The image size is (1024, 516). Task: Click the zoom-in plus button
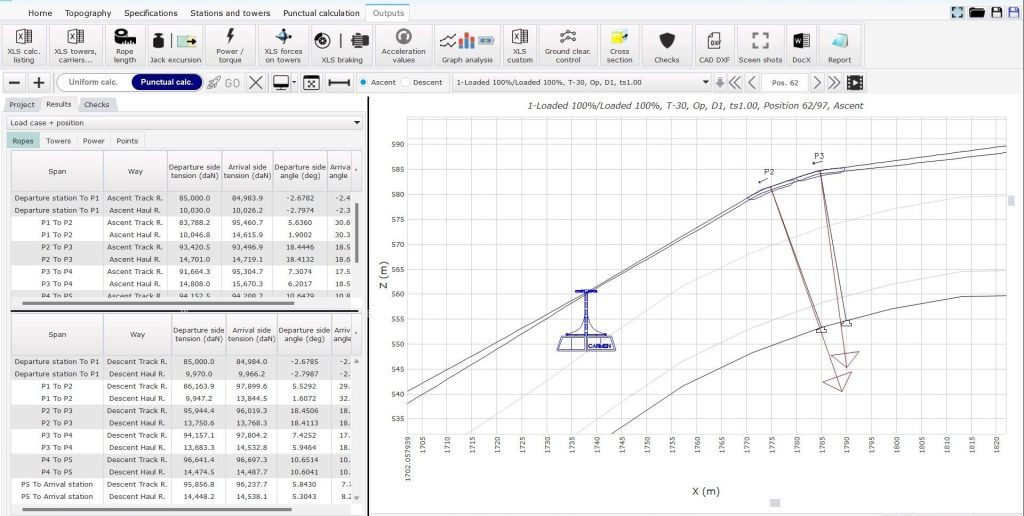click(x=39, y=83)
